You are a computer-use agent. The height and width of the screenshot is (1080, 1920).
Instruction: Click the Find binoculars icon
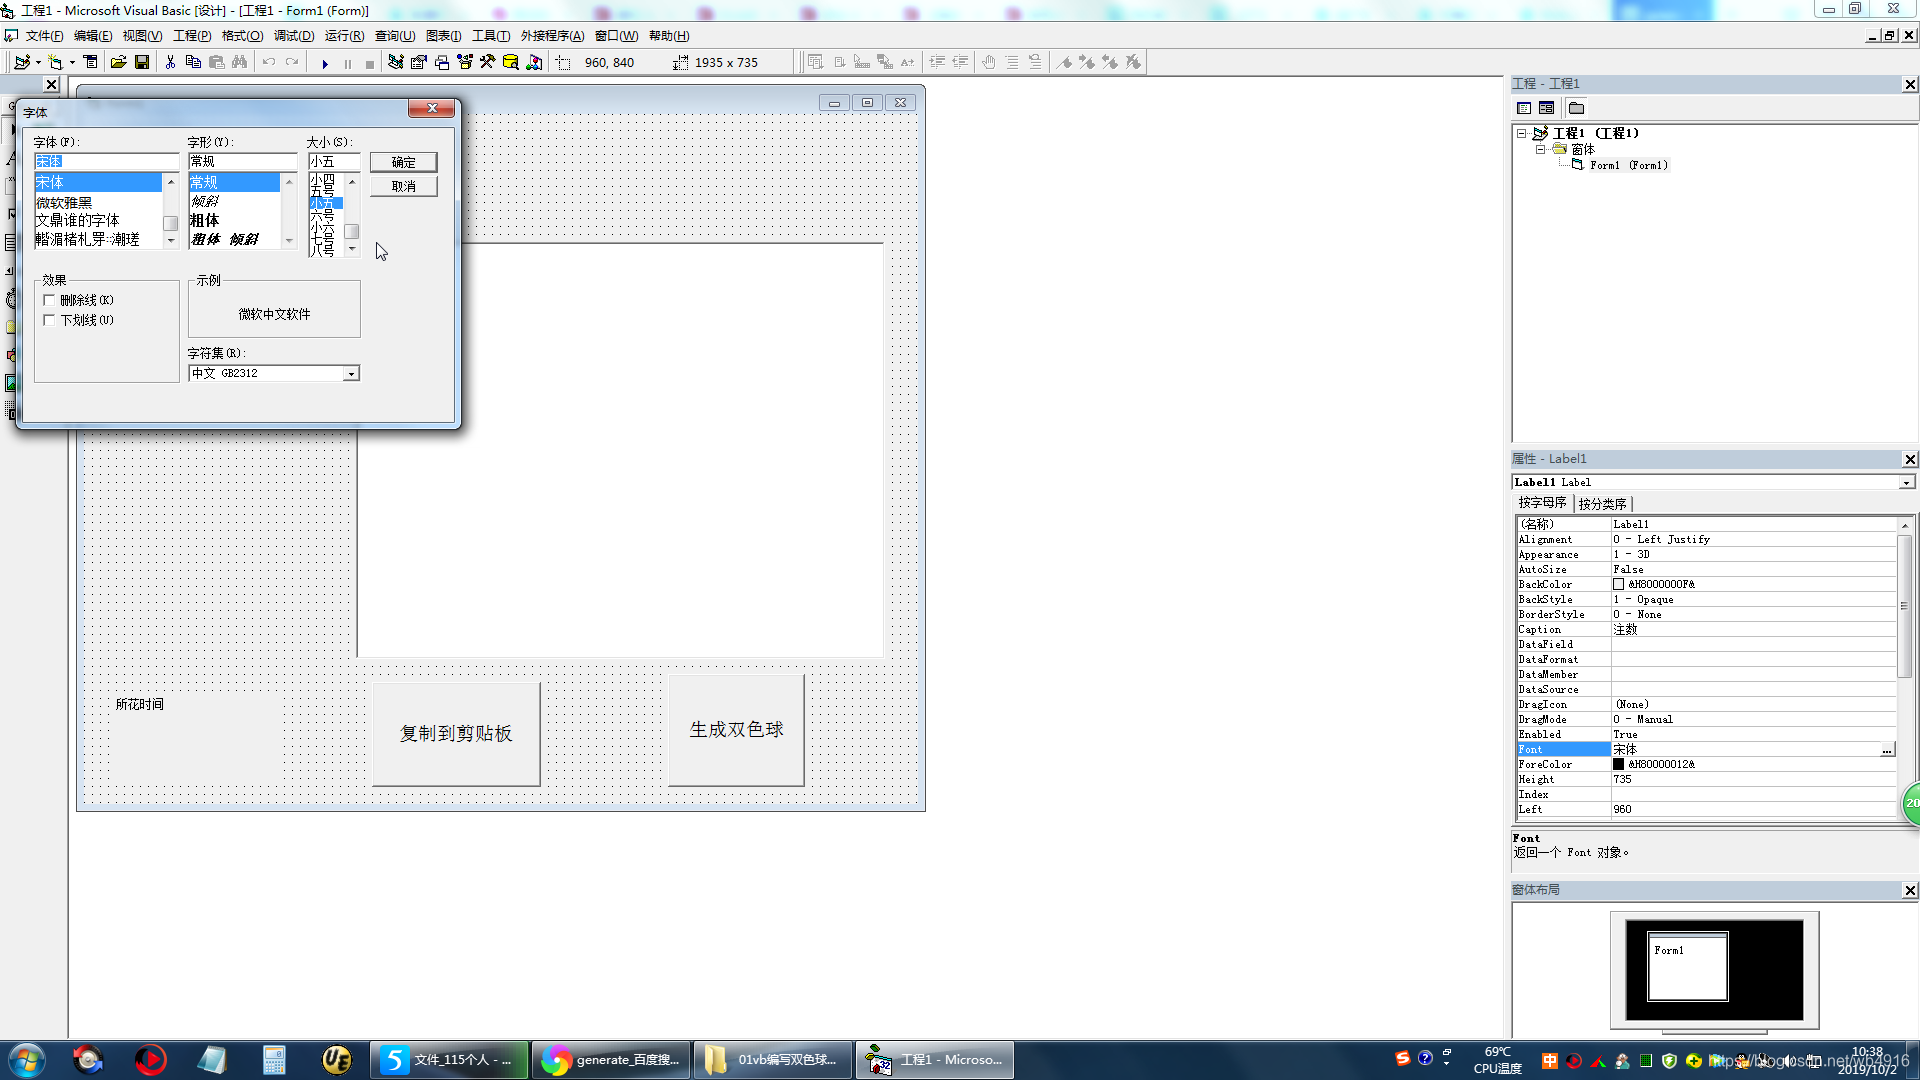239,62
